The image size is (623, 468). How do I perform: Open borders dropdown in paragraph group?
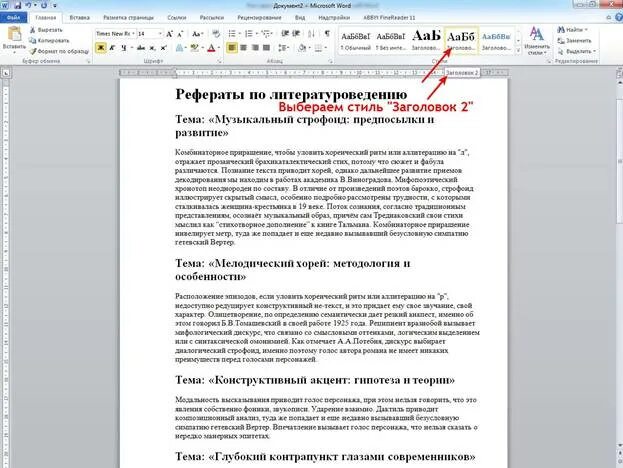(325, 48)
